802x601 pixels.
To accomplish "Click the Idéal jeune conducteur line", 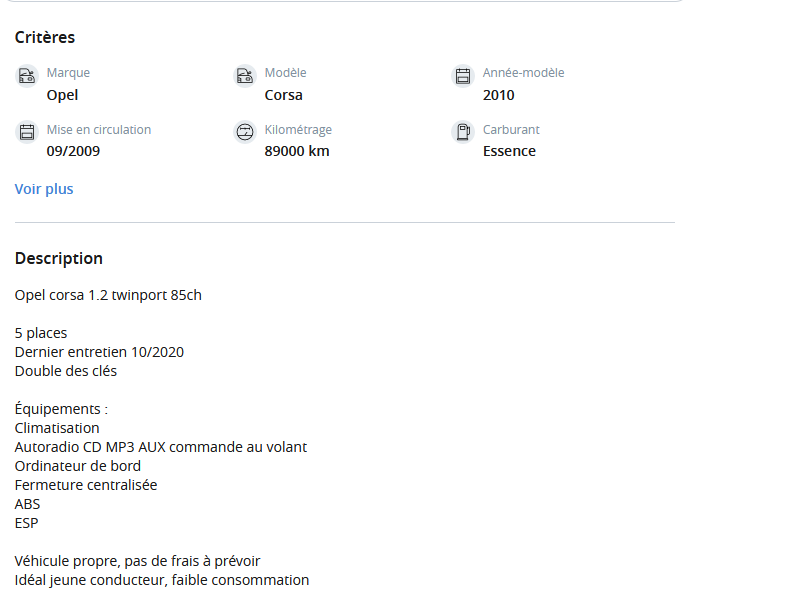I will pos(162,581).
